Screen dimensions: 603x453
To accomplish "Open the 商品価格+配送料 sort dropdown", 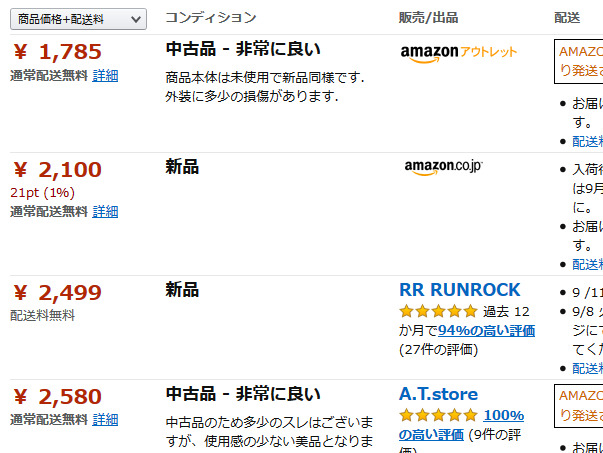I will [77, 18].
